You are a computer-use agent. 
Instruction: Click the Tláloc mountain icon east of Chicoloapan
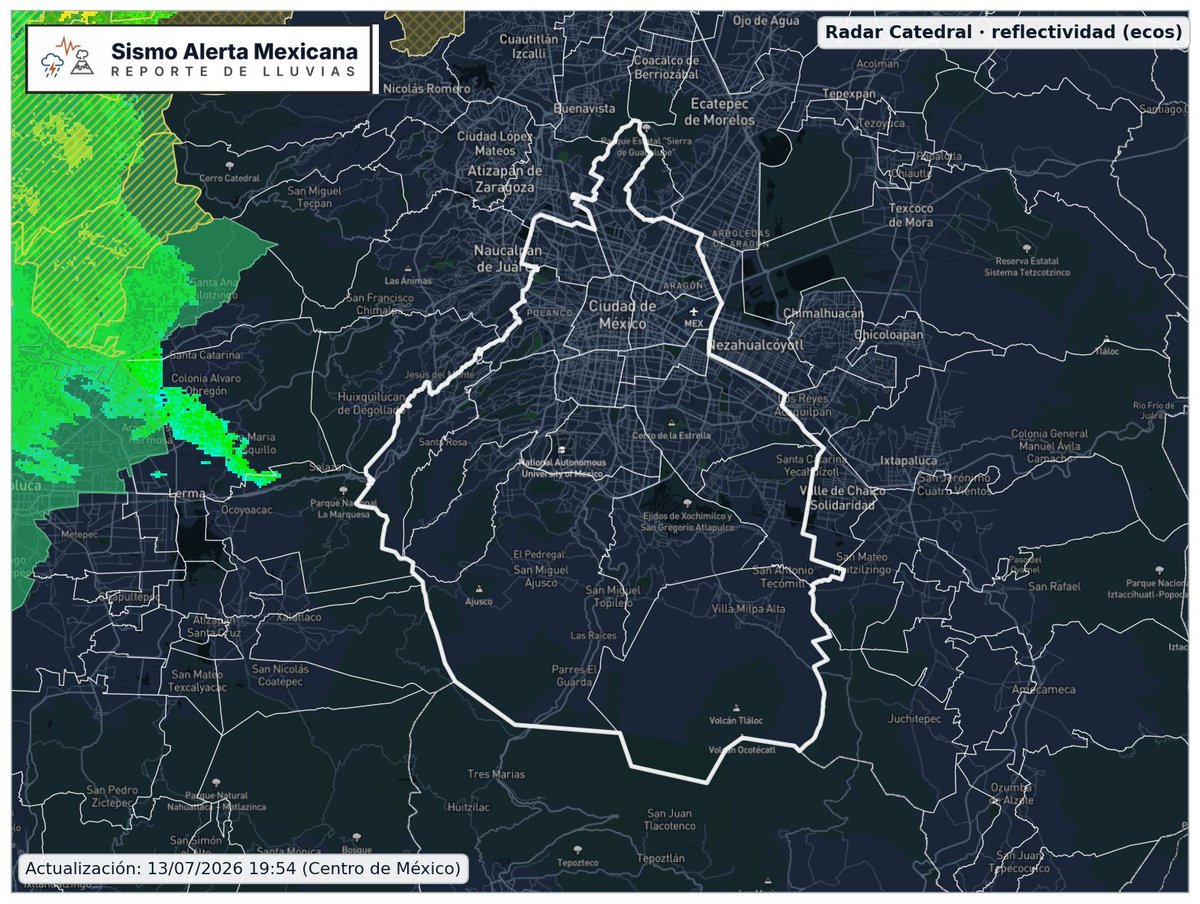click(x=1107, y=339)
